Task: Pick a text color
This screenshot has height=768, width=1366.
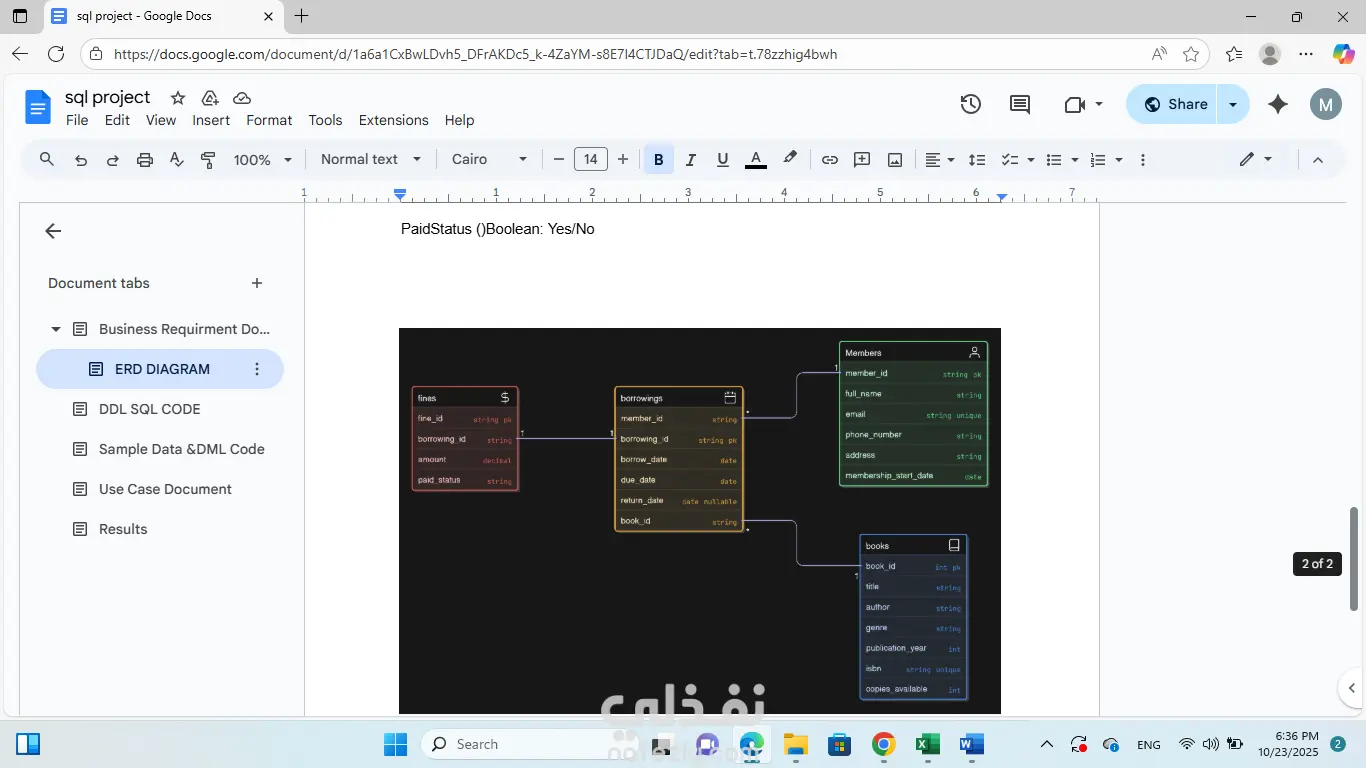Action: coord(756,160)
